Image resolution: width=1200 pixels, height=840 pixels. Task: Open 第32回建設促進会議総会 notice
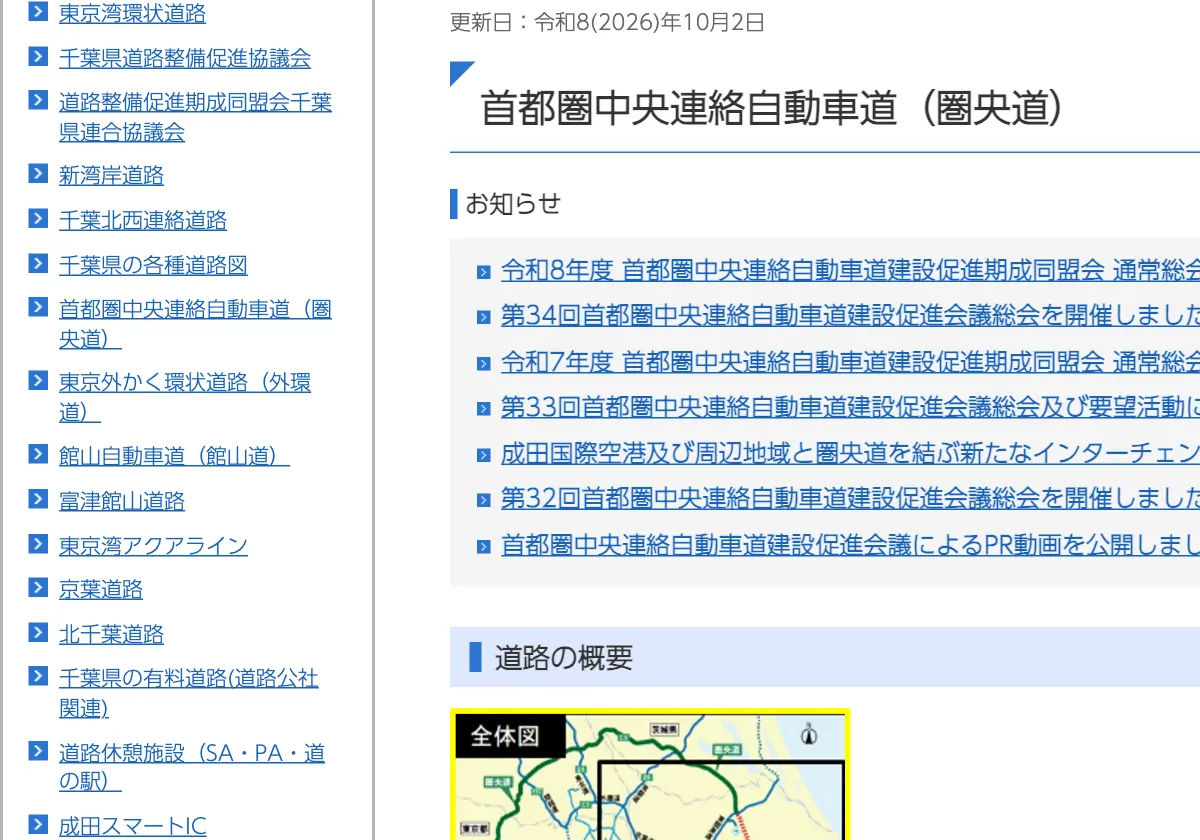(x=850, y=498)
